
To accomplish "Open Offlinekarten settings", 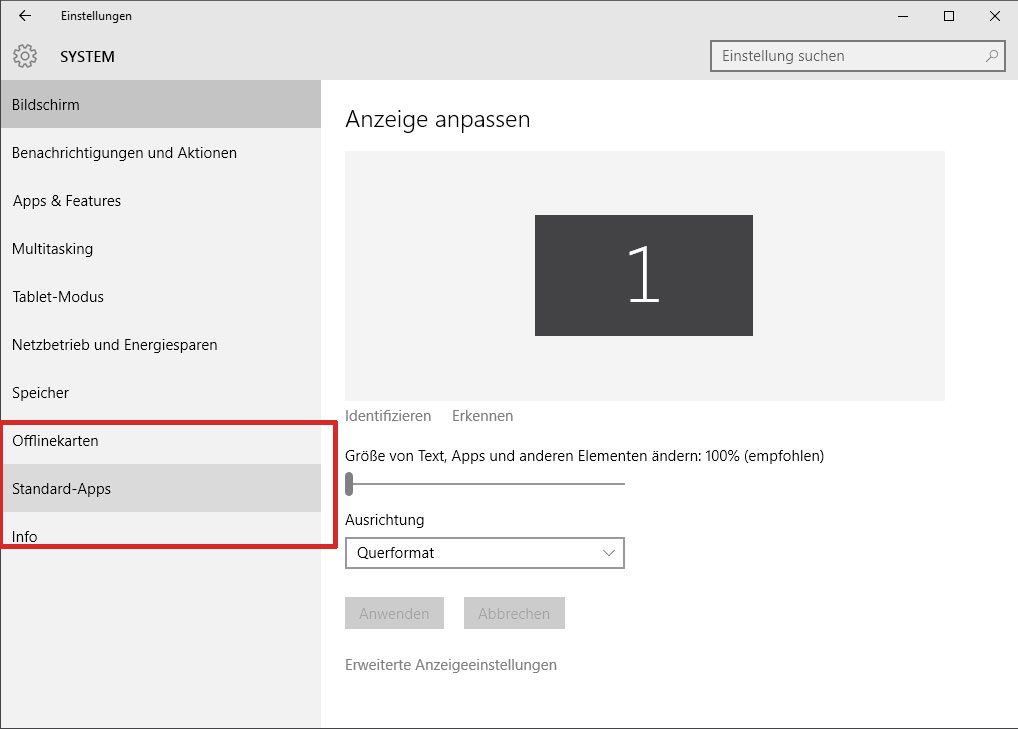I will [x=160, y=441].
